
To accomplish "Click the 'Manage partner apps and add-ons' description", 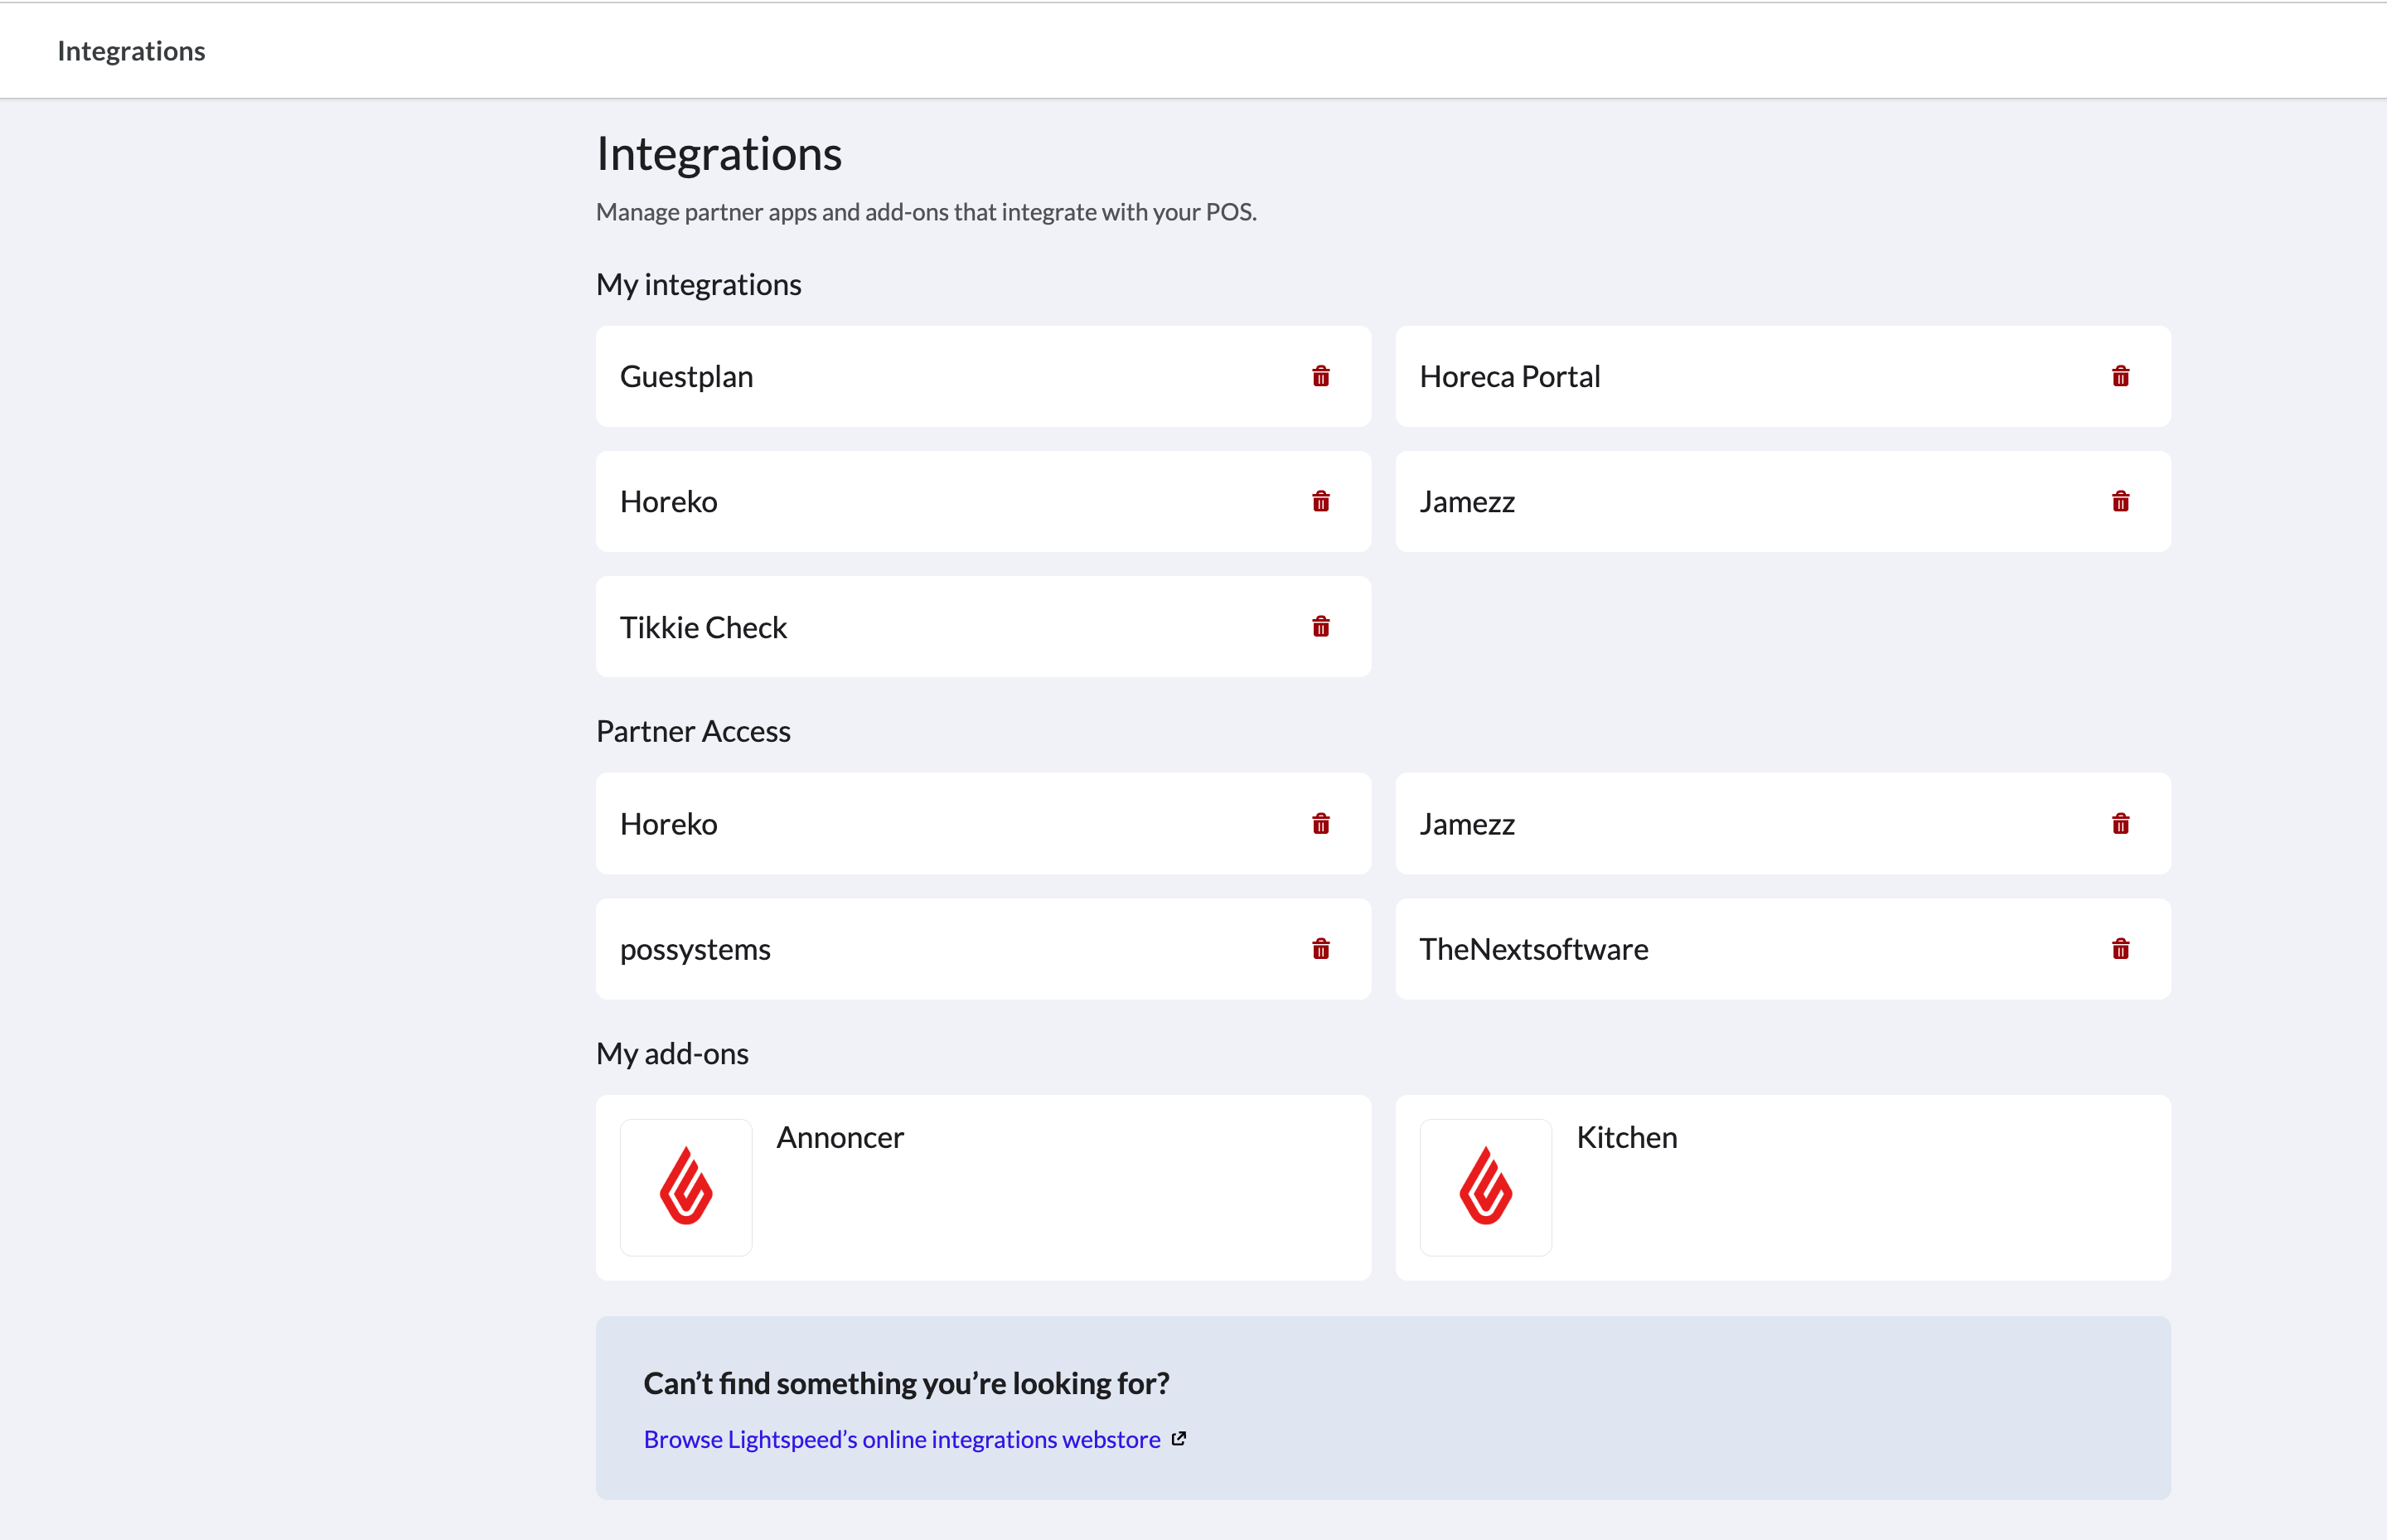I will pyautogui.click(x=926, y=212).
